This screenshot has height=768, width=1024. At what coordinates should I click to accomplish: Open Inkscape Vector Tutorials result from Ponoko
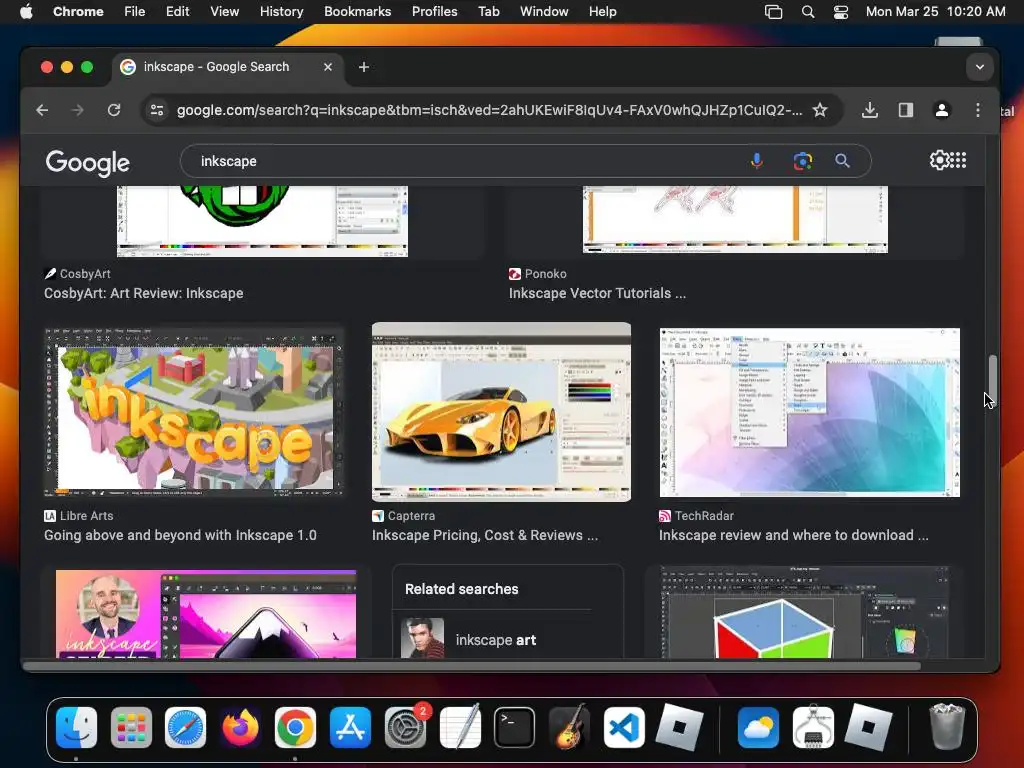[597, 293]
